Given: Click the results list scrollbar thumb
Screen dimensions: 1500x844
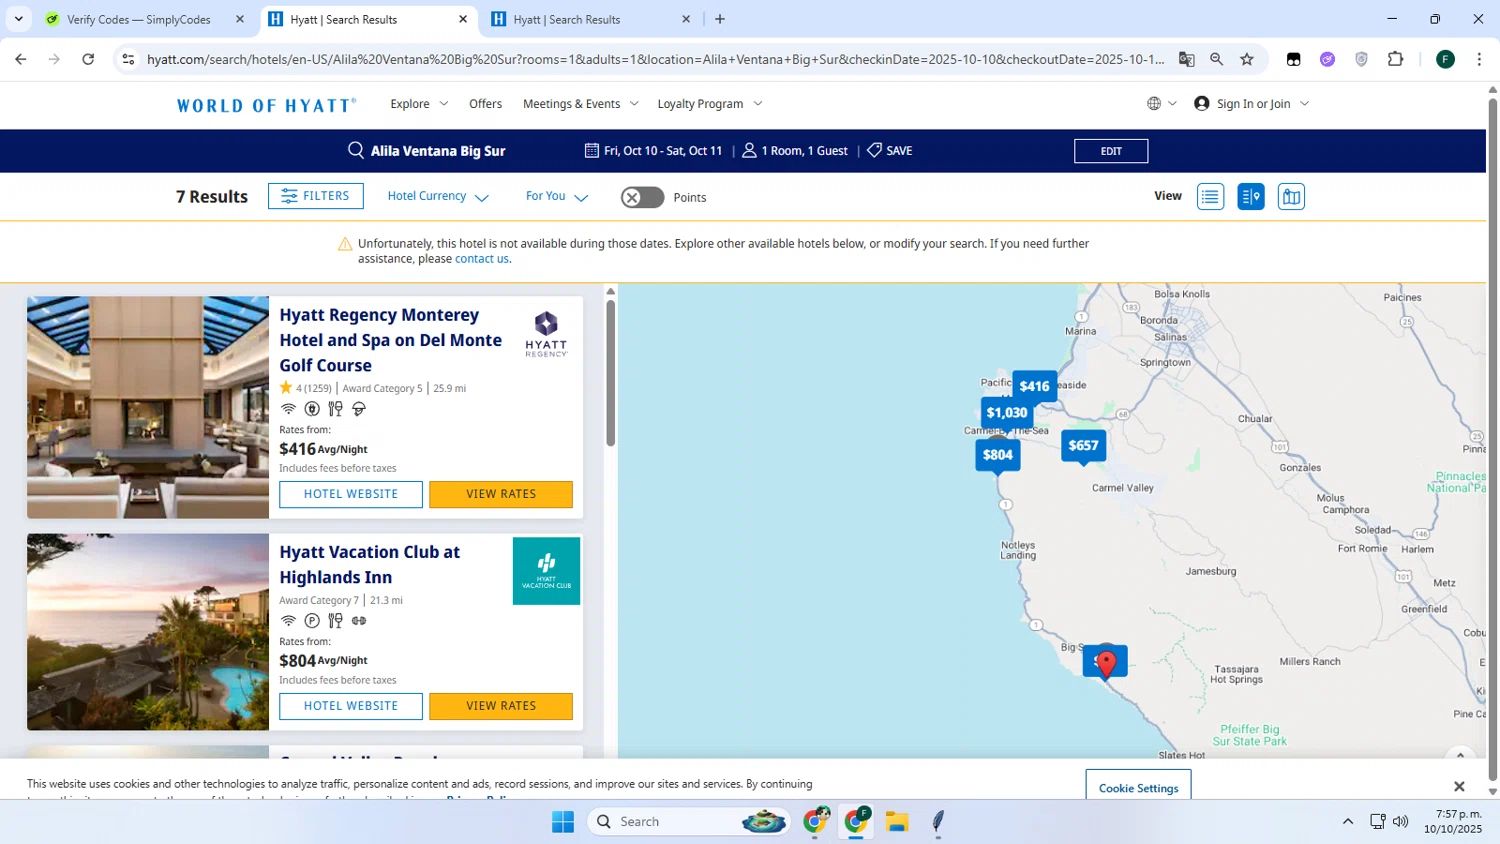Looking at the screenshot, I should (x=610, y=373).
